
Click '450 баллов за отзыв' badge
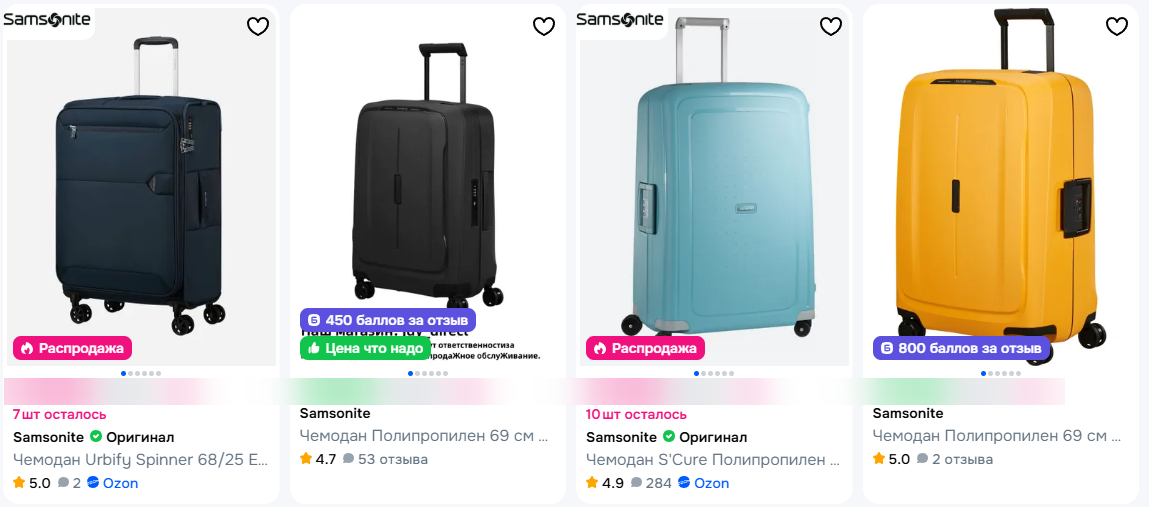tap(388, 320)
